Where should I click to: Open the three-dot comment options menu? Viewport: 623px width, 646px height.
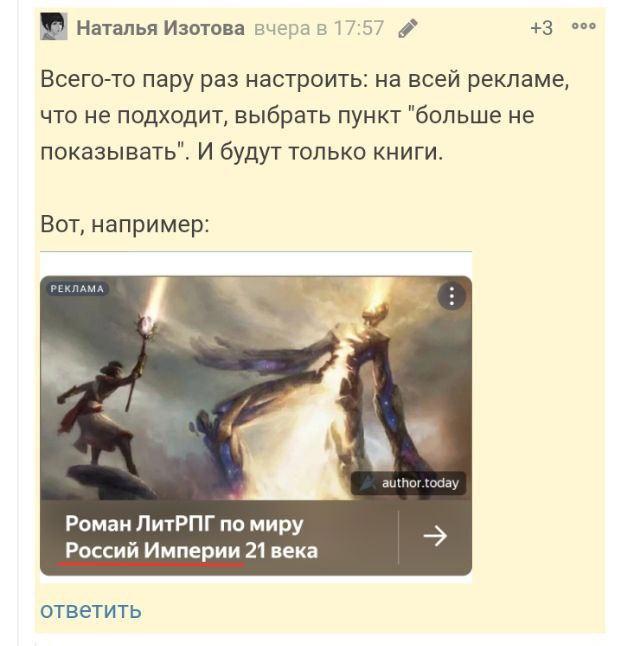pyautogui.click(x=583, y=26)
